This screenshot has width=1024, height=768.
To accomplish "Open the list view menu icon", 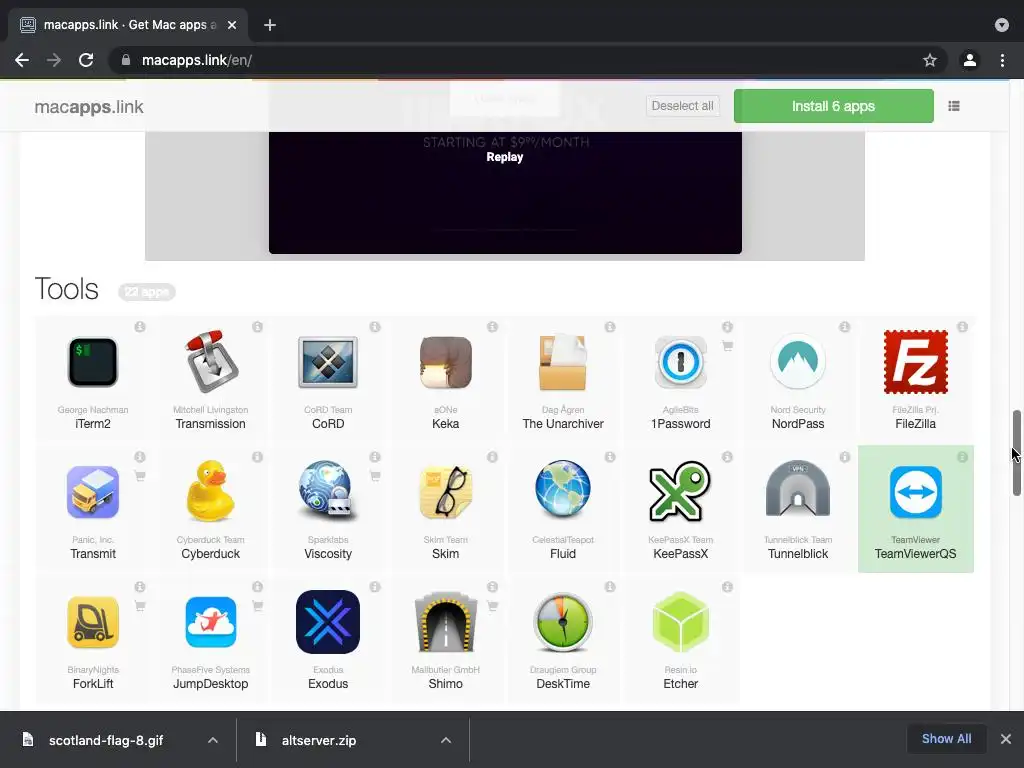I will pyautogui.click(x=953, y=106).
